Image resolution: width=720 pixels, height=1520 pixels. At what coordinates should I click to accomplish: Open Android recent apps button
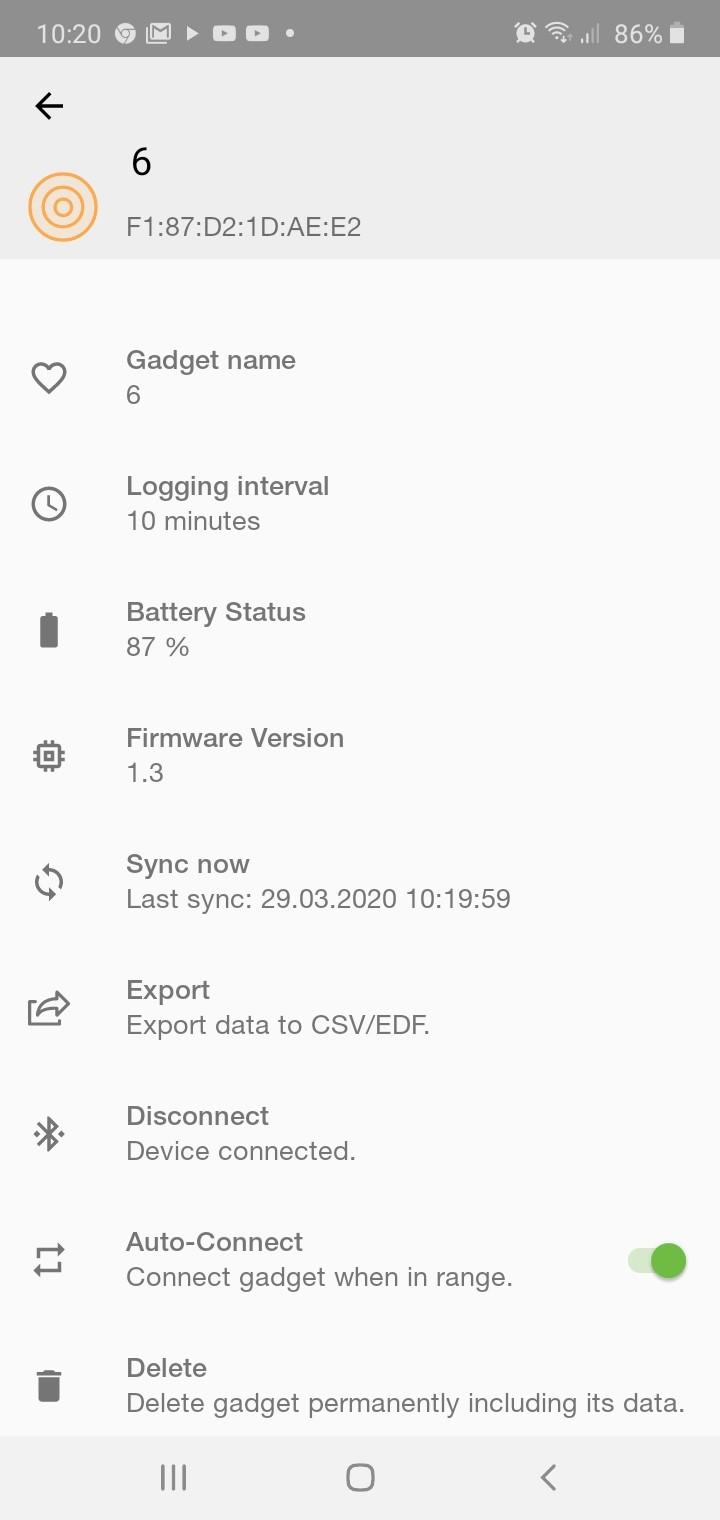tap(174, 1478)
